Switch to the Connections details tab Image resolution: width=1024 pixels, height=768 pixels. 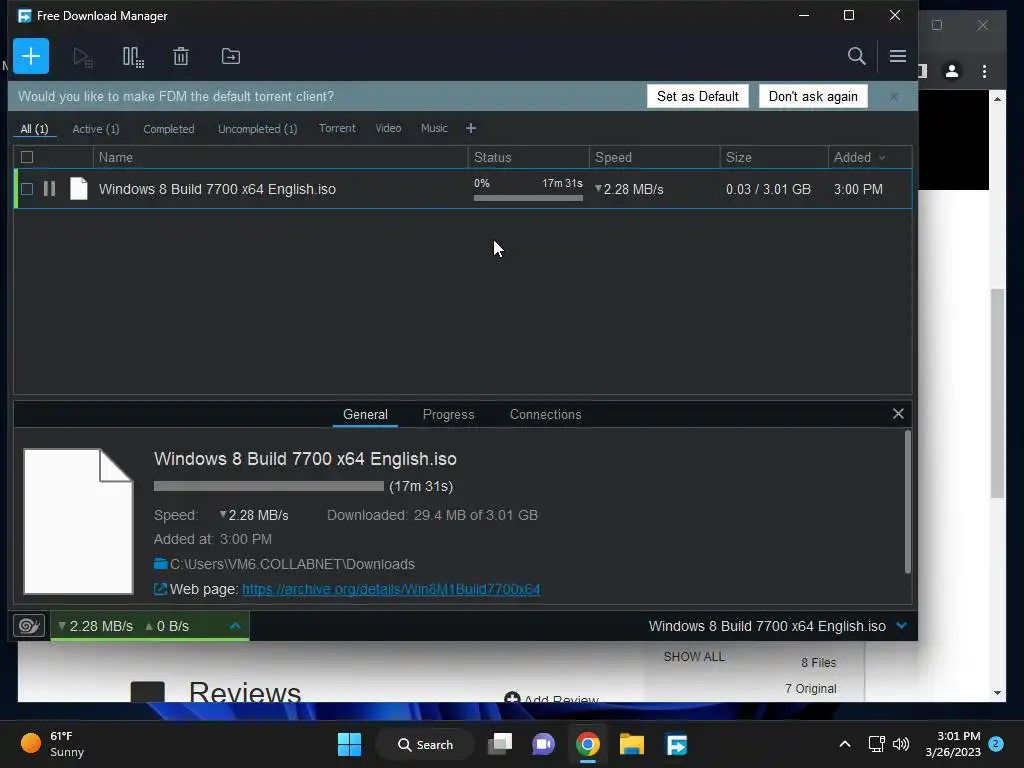(x=545, y=414)
